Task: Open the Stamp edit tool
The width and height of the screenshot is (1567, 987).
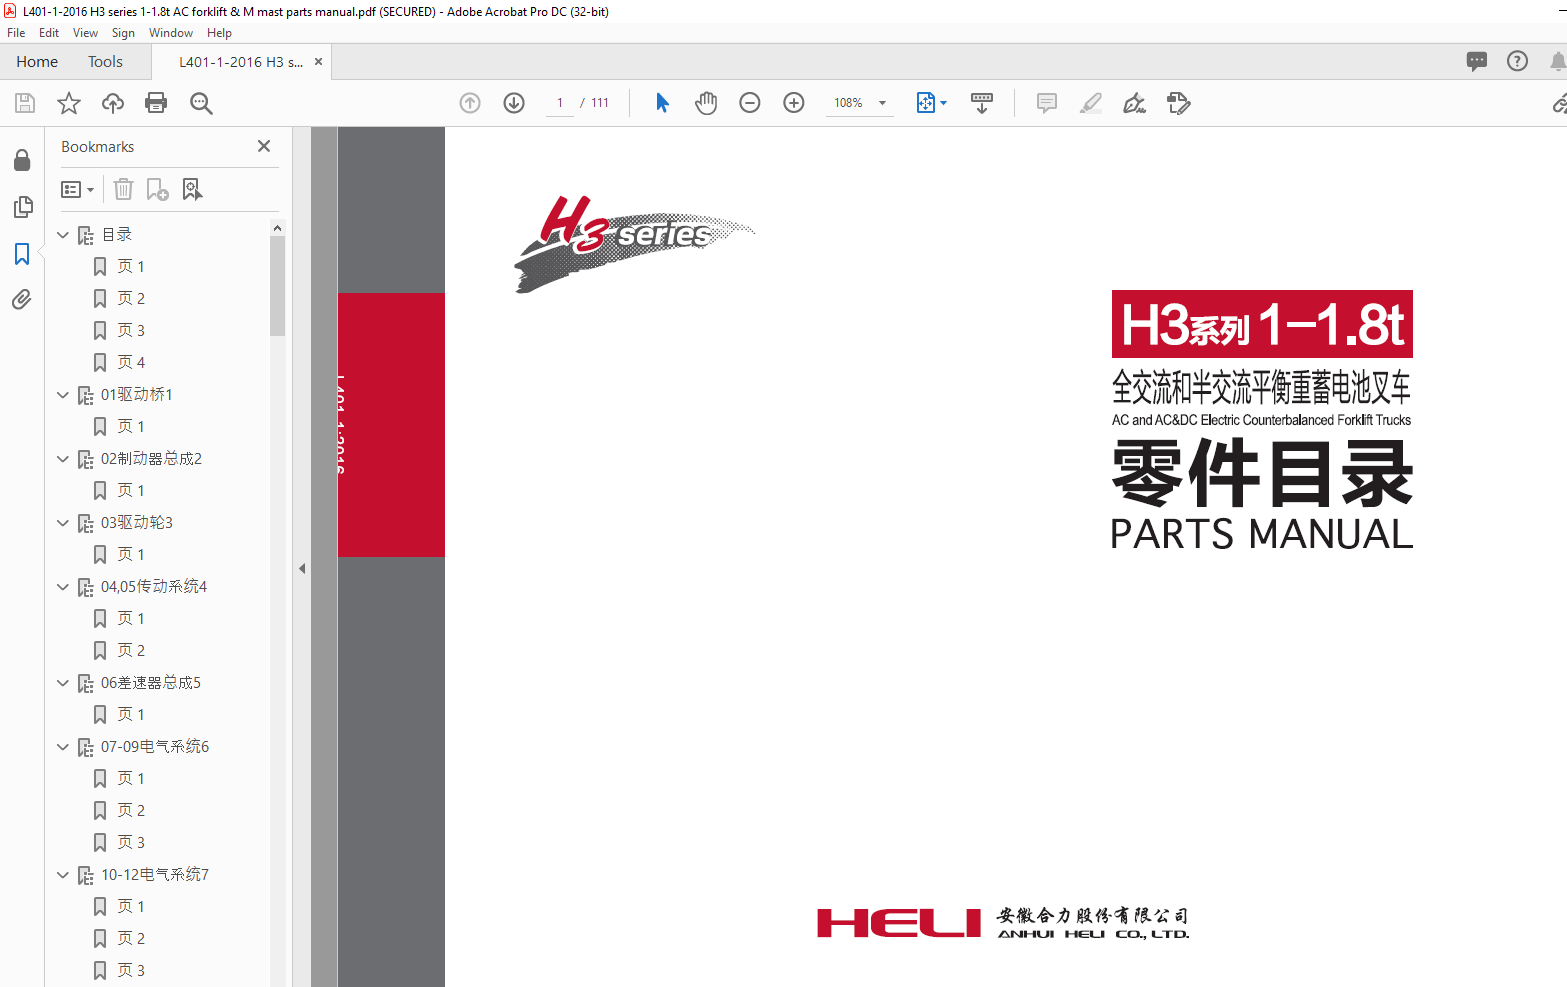Action: [1179, 103]
